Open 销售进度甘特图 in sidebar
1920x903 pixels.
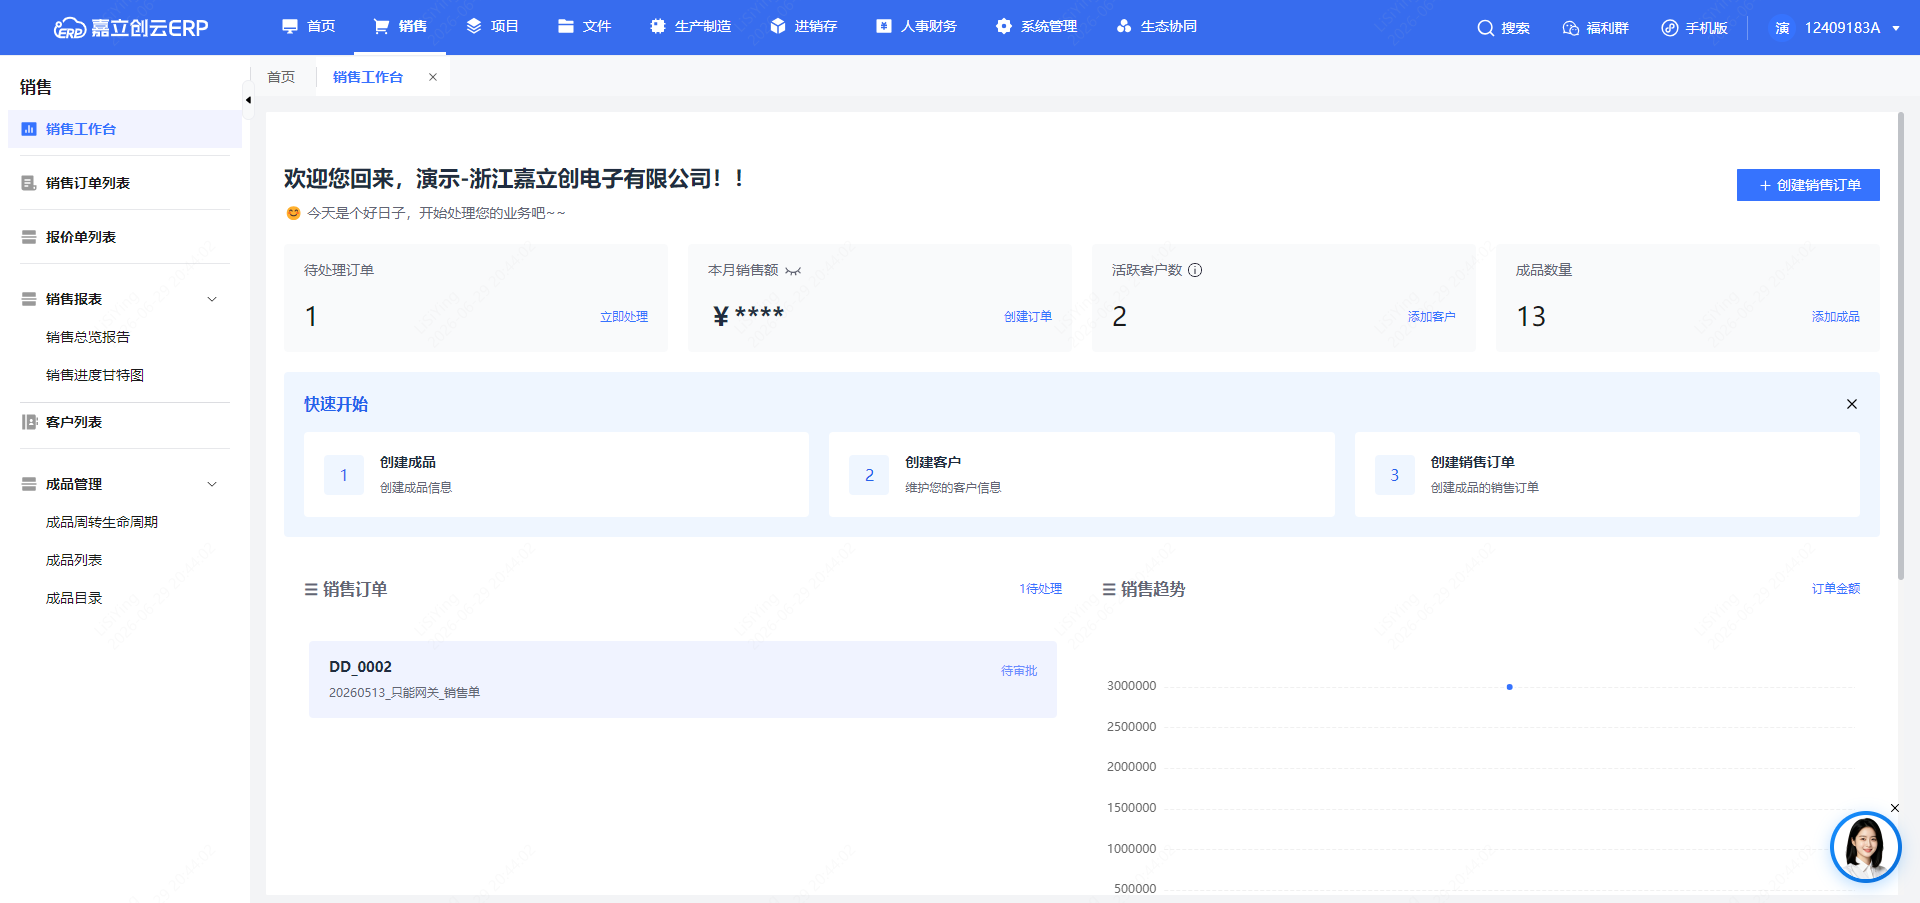coord(95,375)
